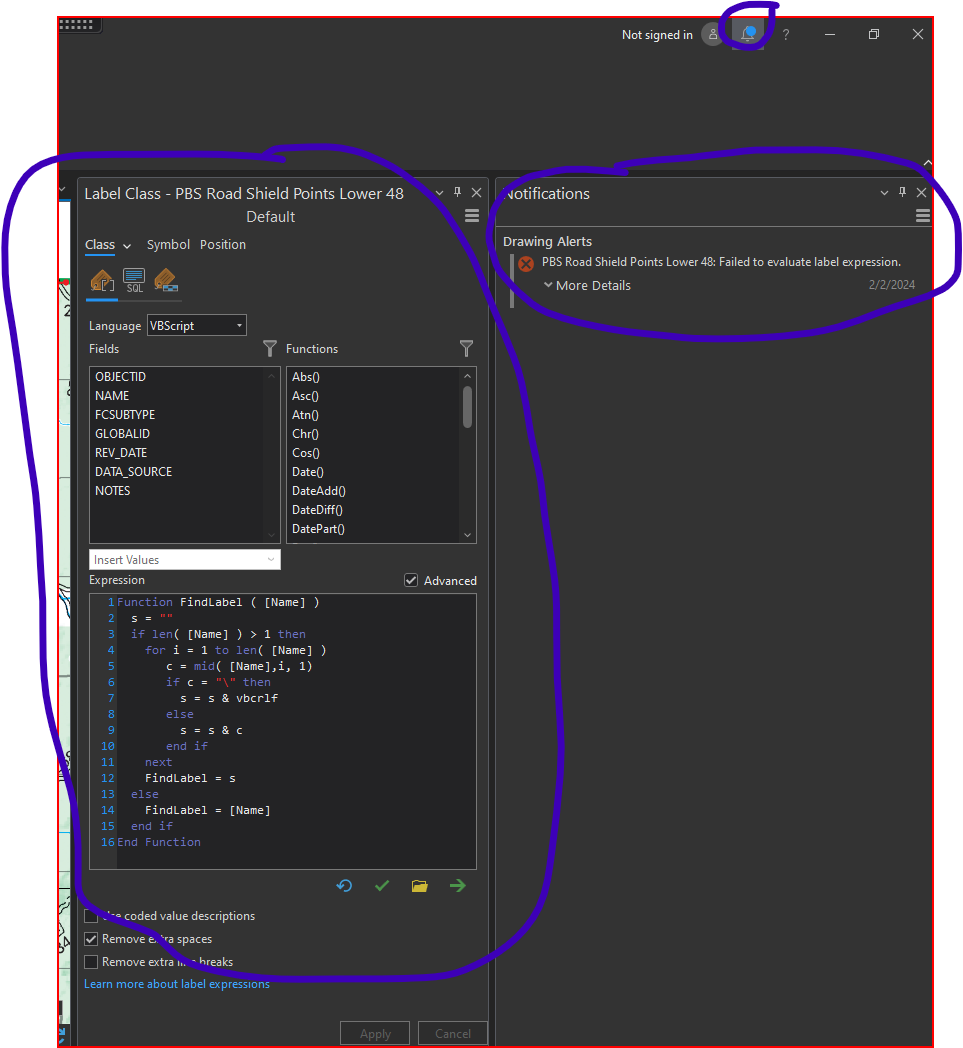Screen dimensions: 963x1048
Task: Switch to the Symbol tab
Action: pos(168,245)
